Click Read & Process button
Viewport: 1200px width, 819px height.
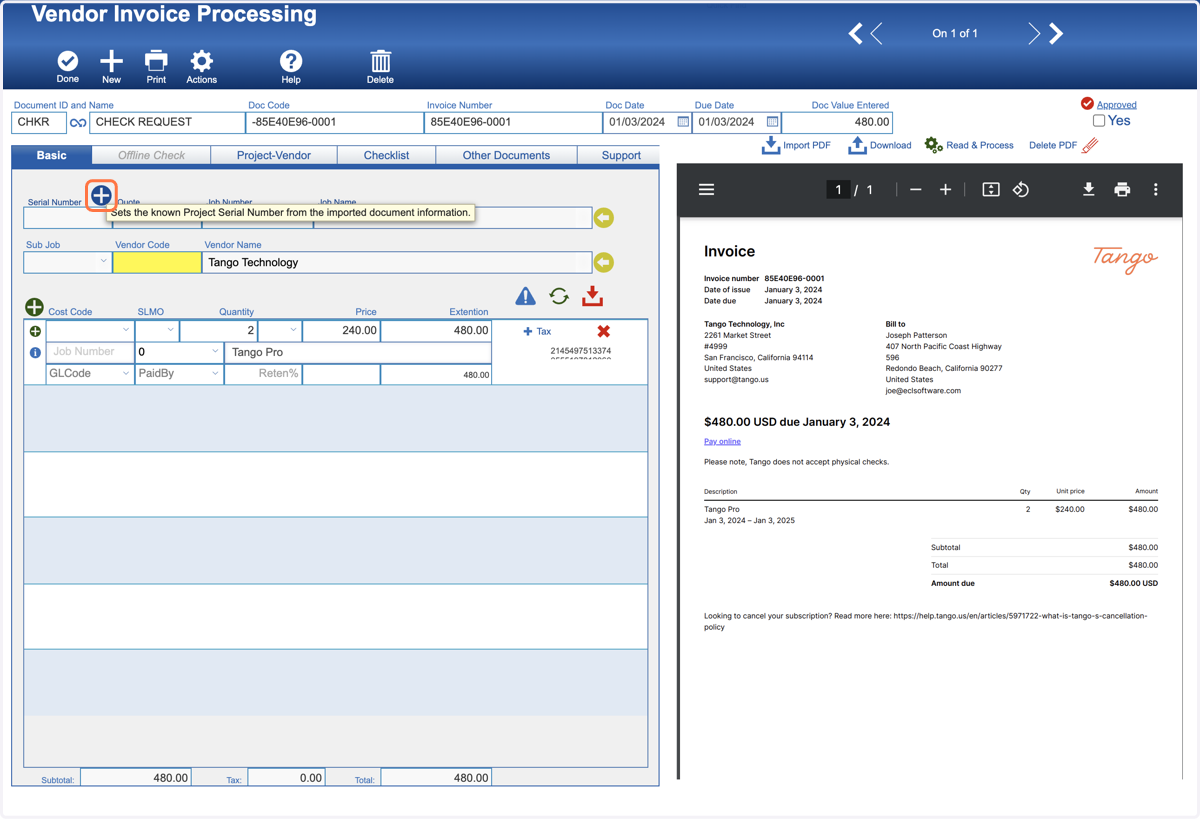(x=969, y=145)
